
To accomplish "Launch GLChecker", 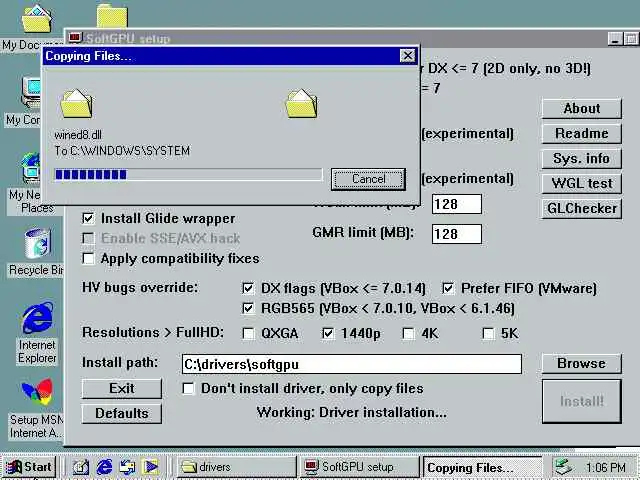I will point(582,209).
